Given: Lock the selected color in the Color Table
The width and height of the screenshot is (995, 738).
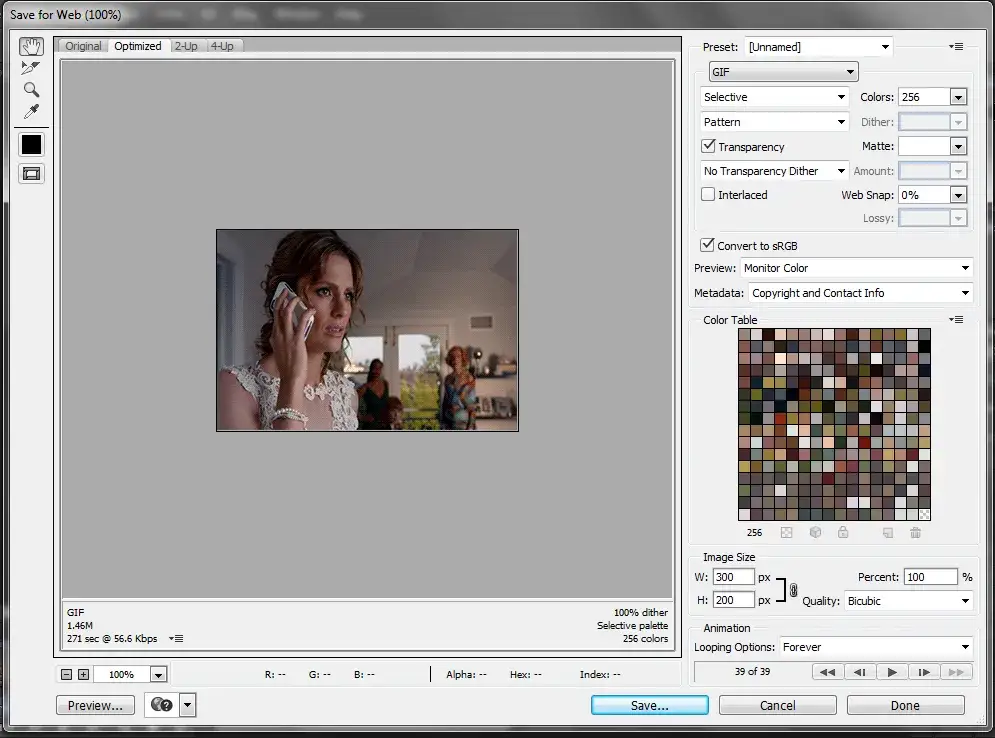Looking at the screenshot, I should [843, 532].
